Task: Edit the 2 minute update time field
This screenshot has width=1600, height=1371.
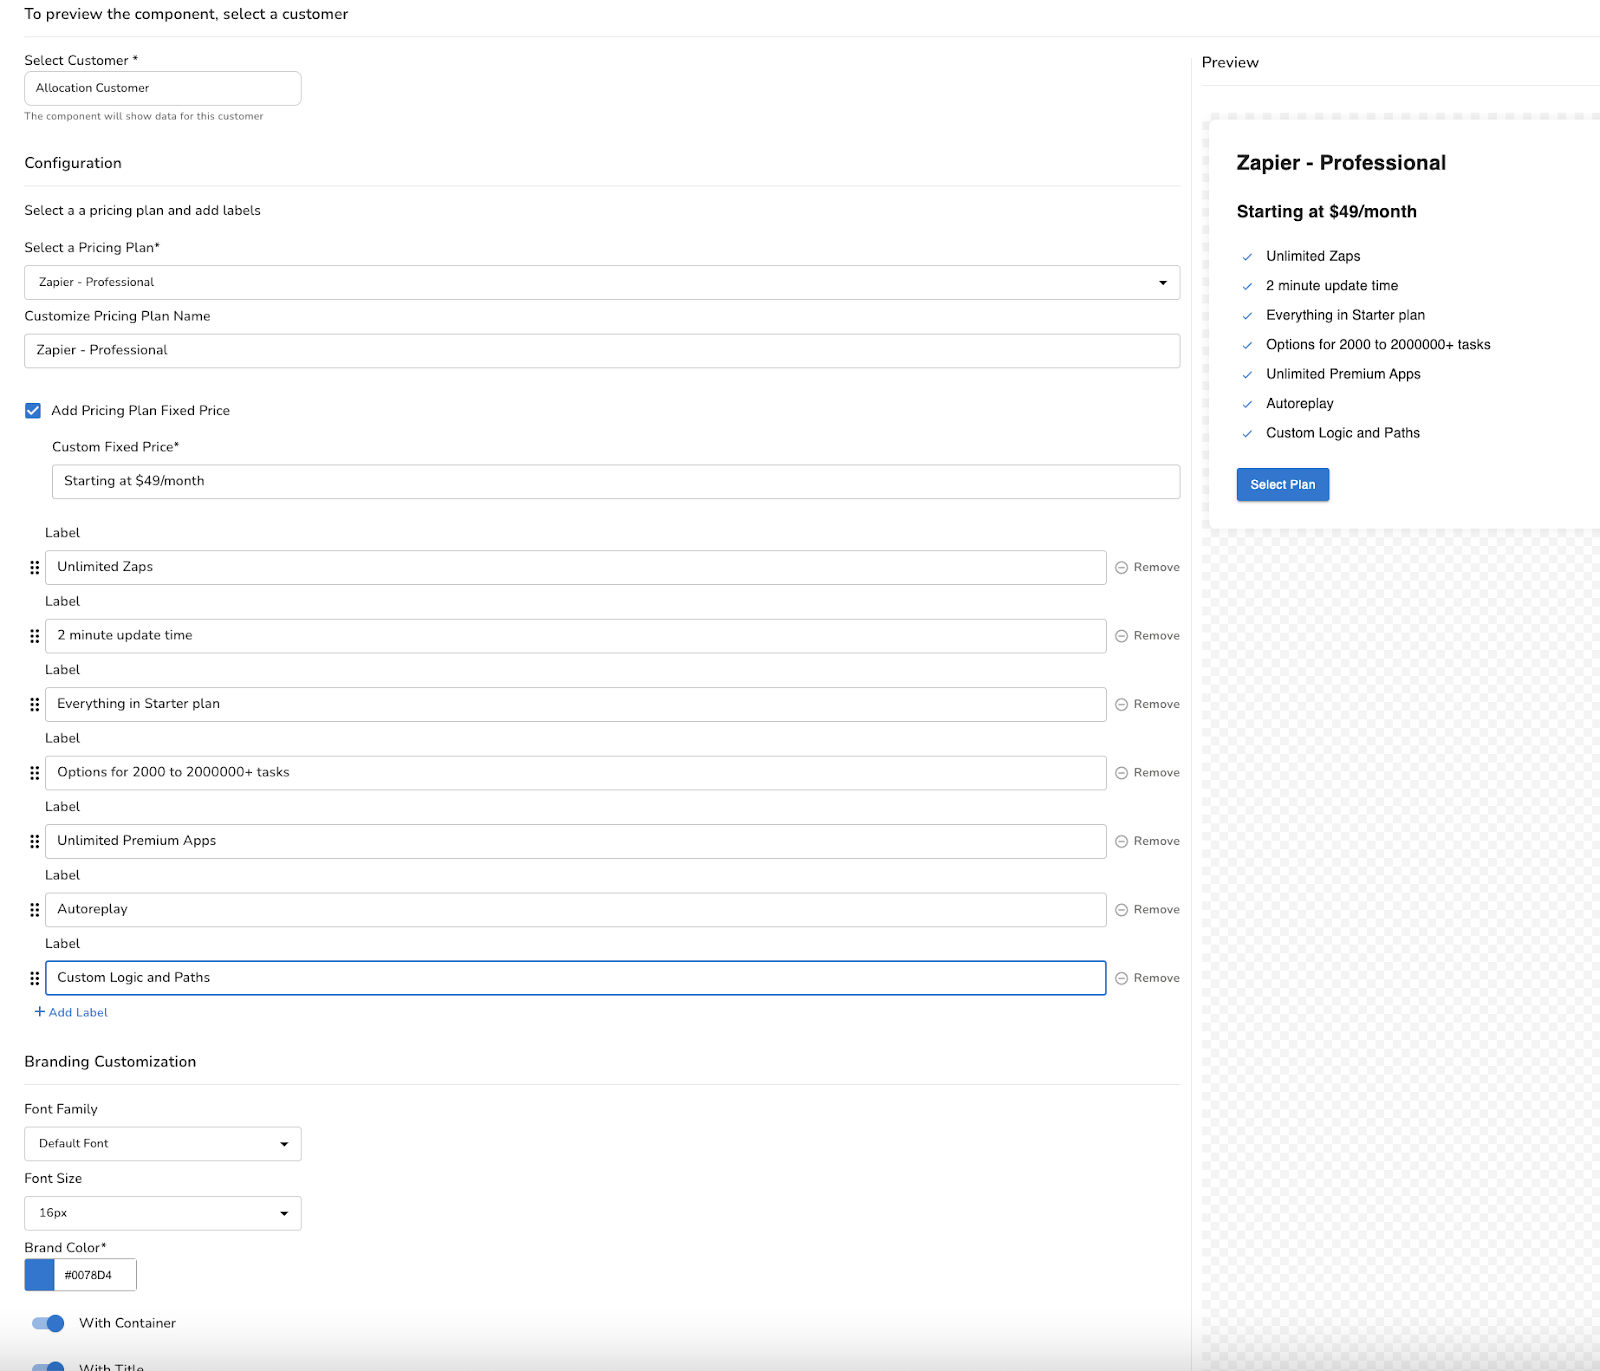Action: pos(576,636)
